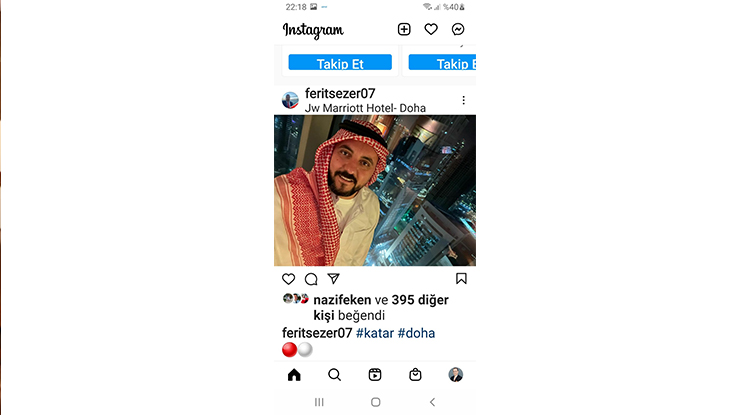Save post with bookmark icon
Screen dimensions: 750x415
point(461,279)
